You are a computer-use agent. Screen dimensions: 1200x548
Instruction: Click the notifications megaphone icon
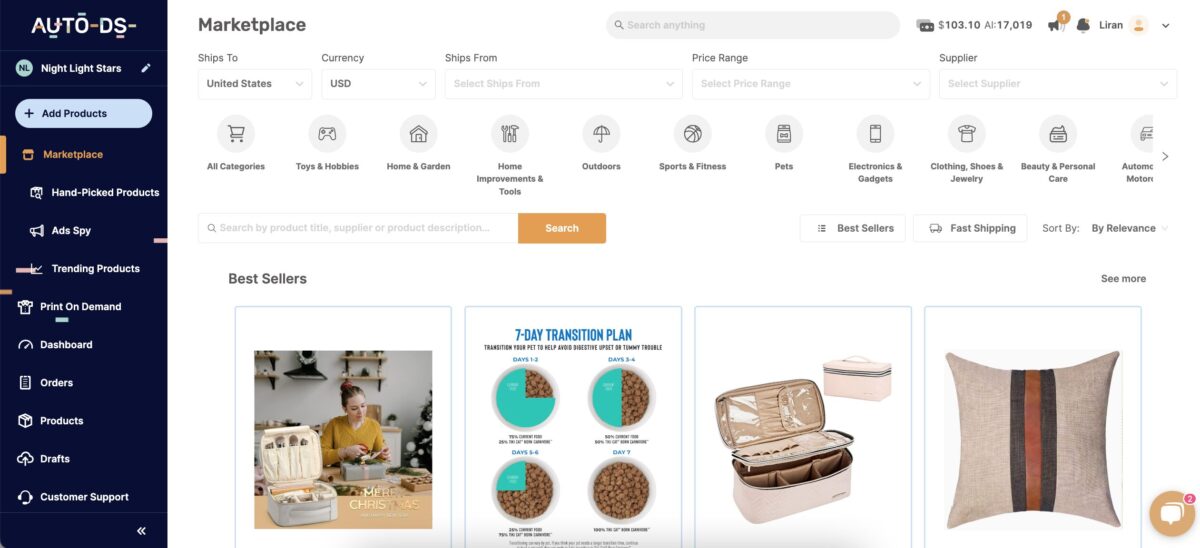[x=1055, y=25]
